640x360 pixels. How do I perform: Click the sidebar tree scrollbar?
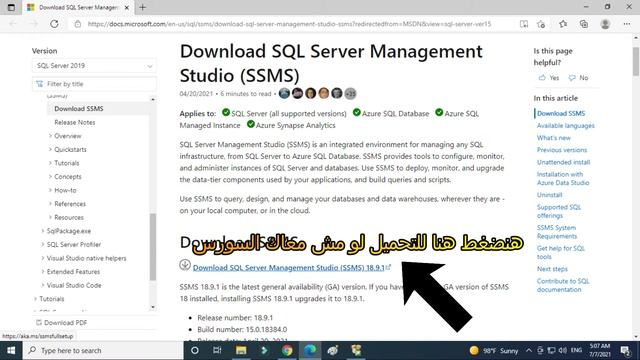click(153, 247)
